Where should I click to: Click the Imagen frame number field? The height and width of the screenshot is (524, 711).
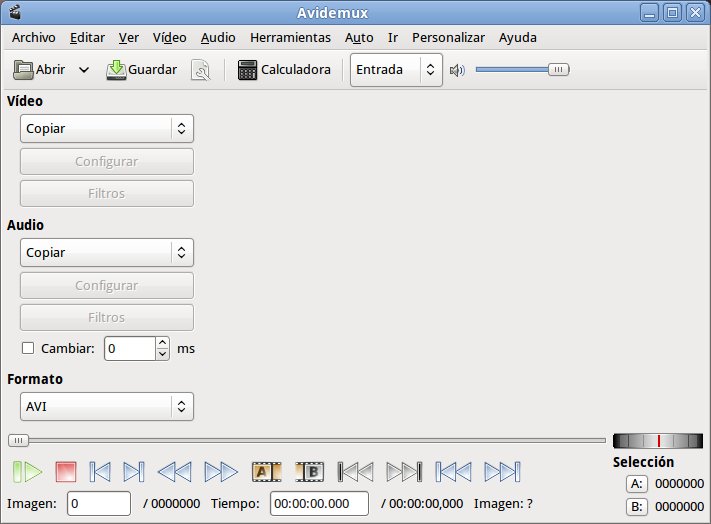click(99, 504)
